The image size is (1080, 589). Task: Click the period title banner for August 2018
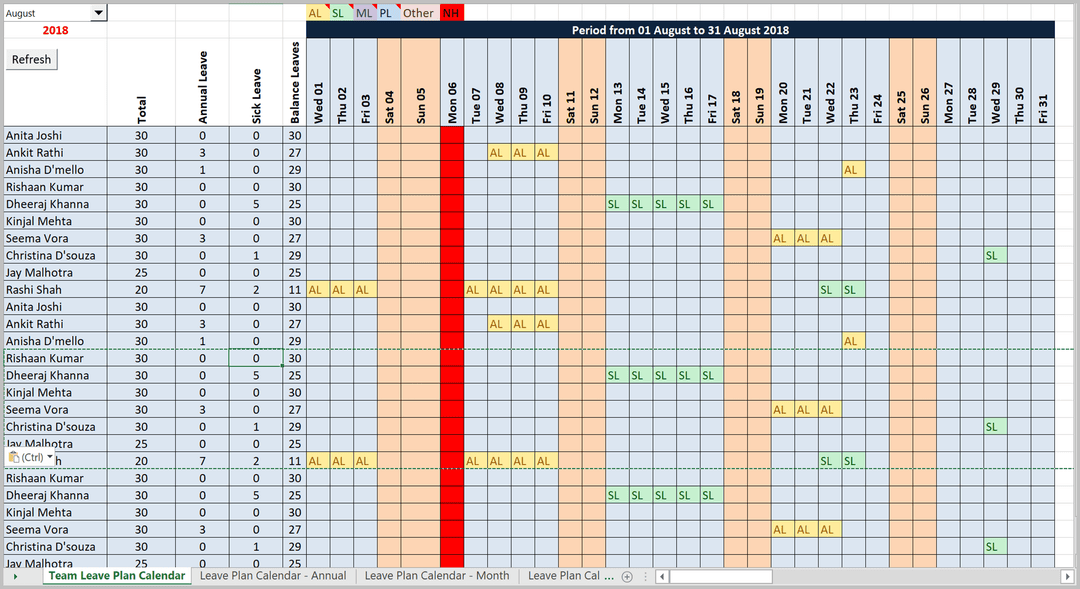tap(680, 30)
